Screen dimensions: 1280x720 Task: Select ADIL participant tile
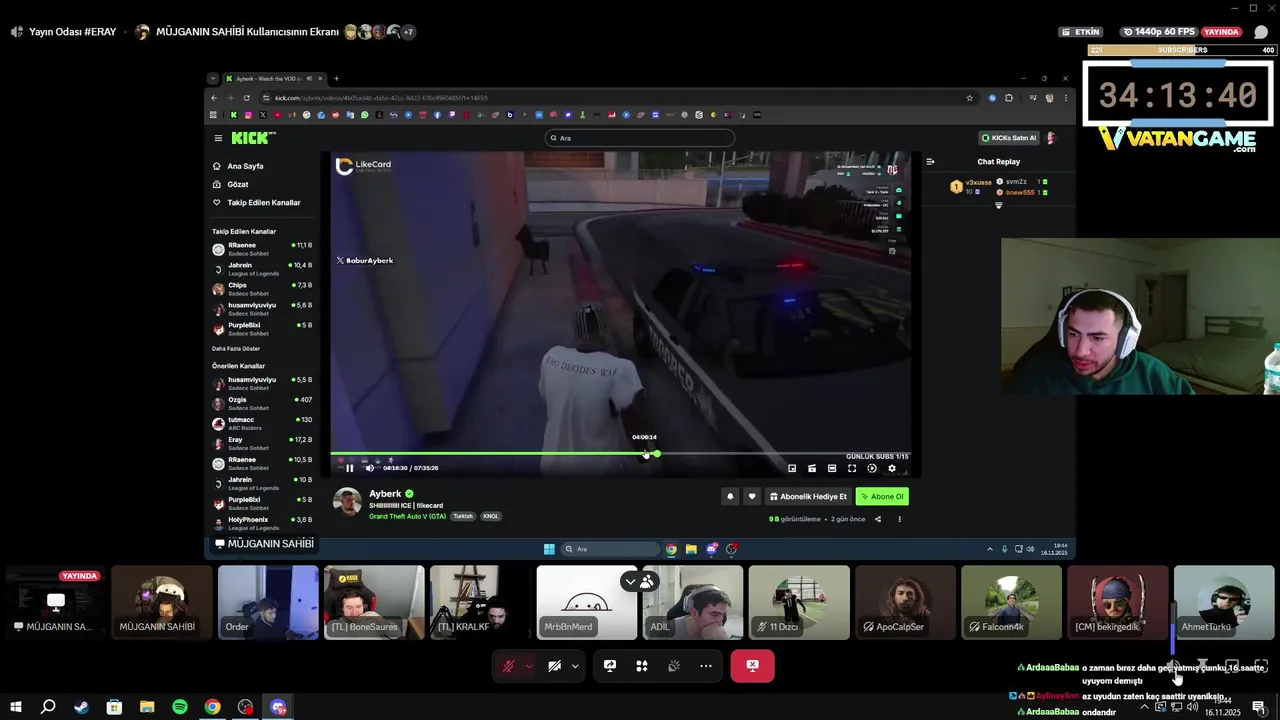click(x=693, y=603)
